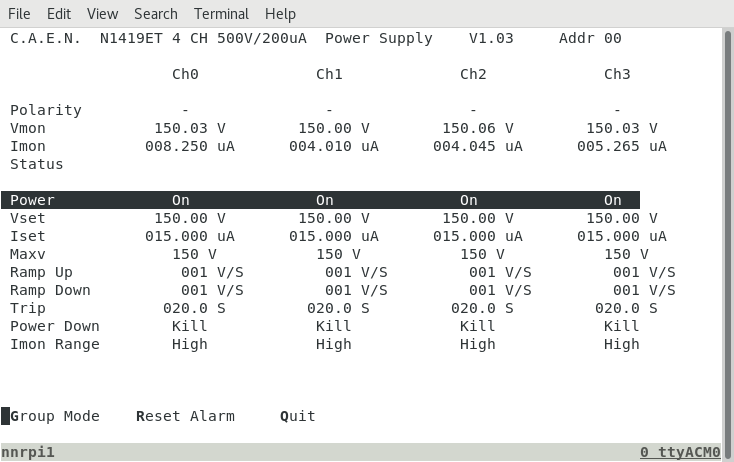The height and width of the screenshot is (462, 734).
Task: Open the File menu
Action: click(x=19, y=14)
